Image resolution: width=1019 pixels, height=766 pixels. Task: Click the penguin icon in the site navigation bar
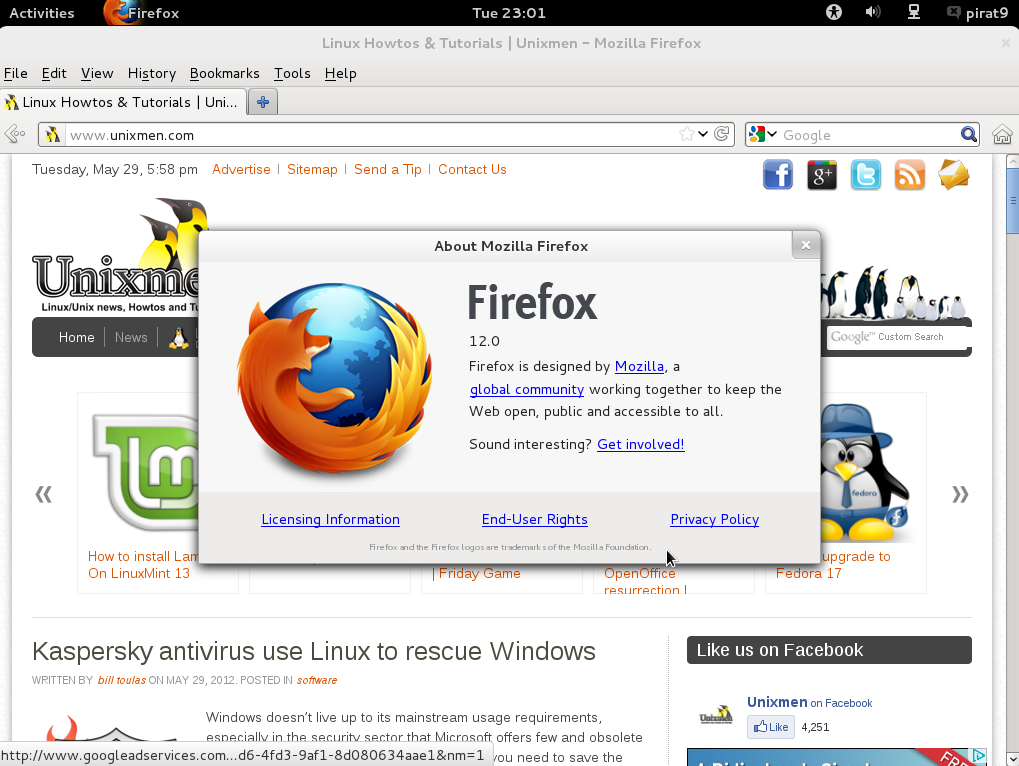pos(179,337)
